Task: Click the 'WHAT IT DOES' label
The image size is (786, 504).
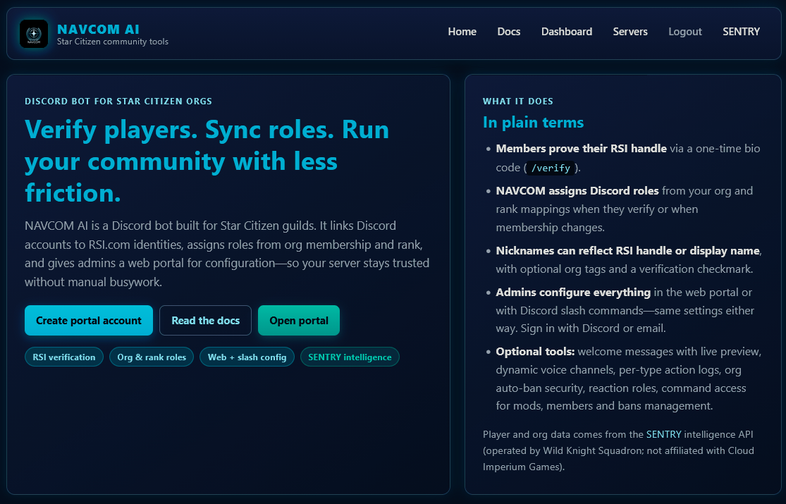Action: point(518,101)
